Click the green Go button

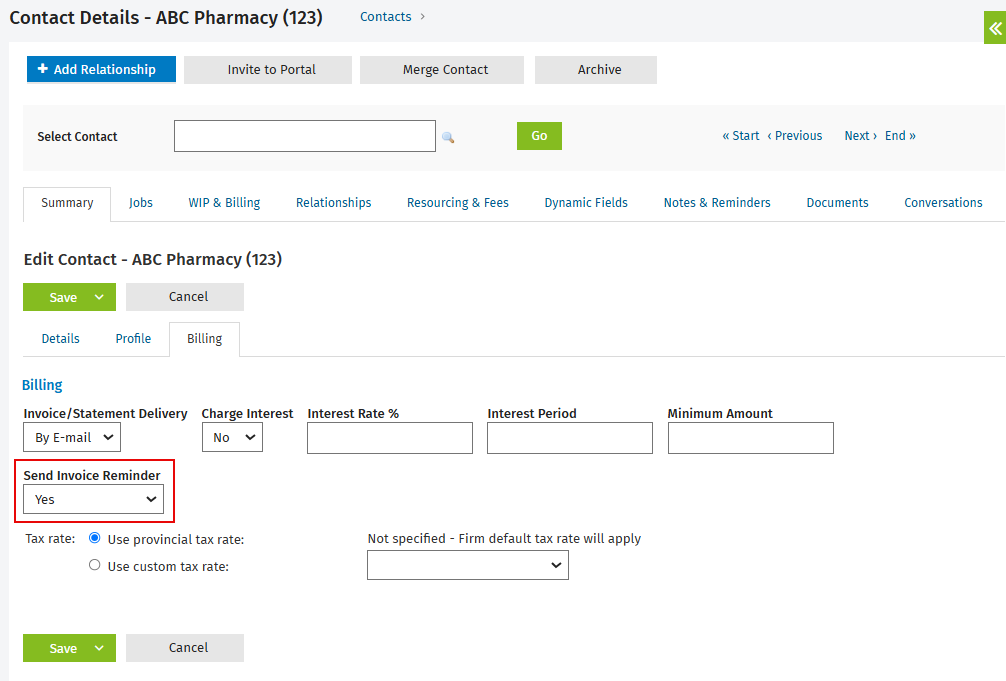pos(540,136)
